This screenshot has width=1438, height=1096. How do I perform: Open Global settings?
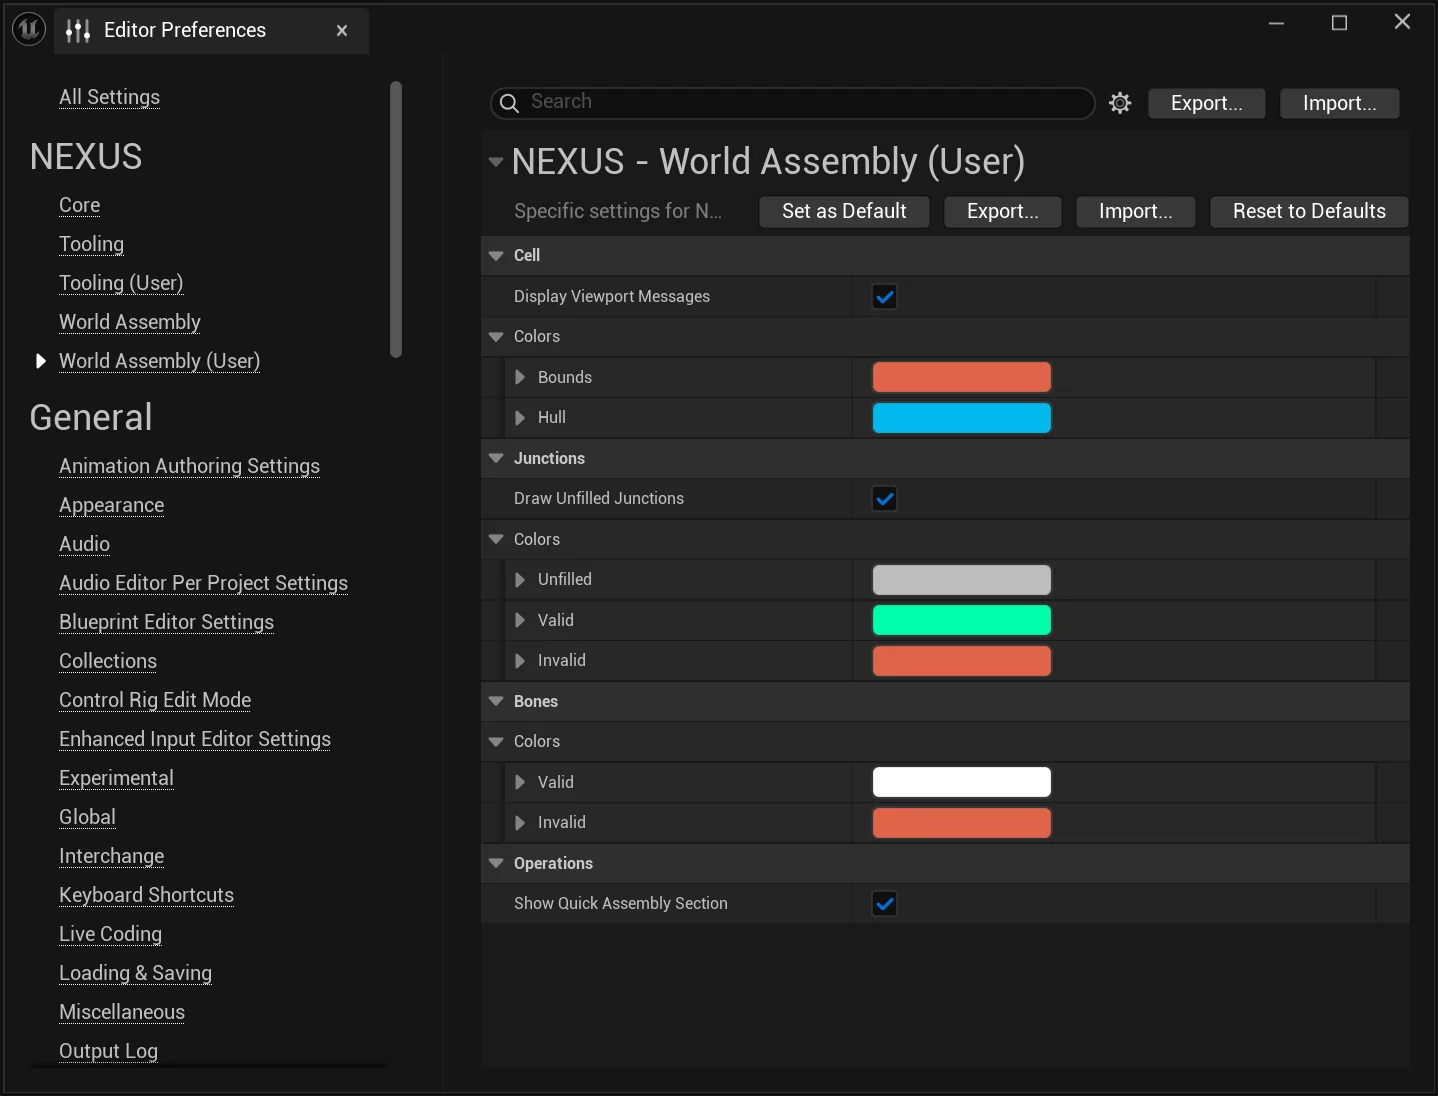pos(87,817)
